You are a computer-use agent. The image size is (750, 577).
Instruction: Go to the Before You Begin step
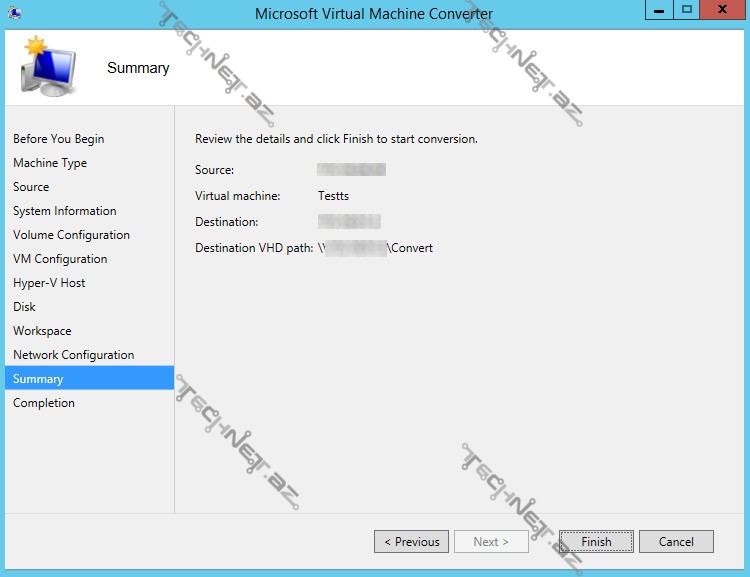click(58, 139)
